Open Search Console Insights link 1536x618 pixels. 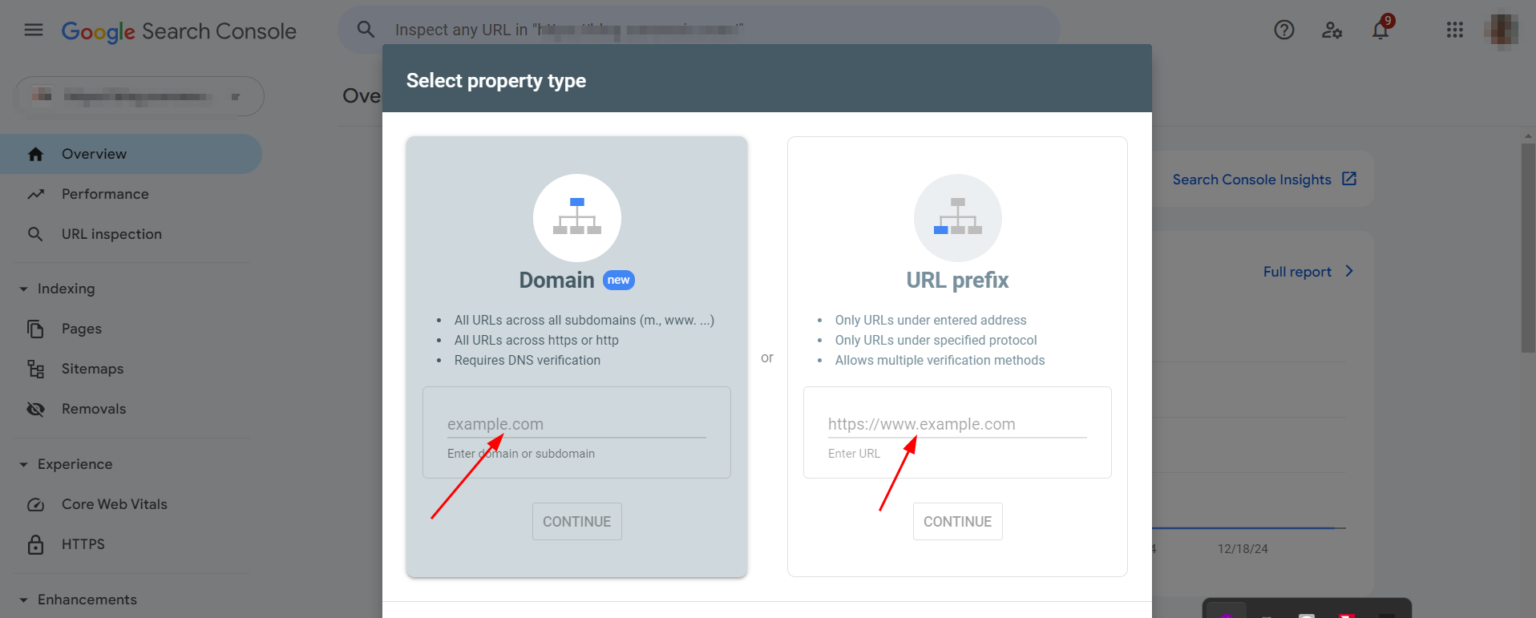coord(1252,179)
